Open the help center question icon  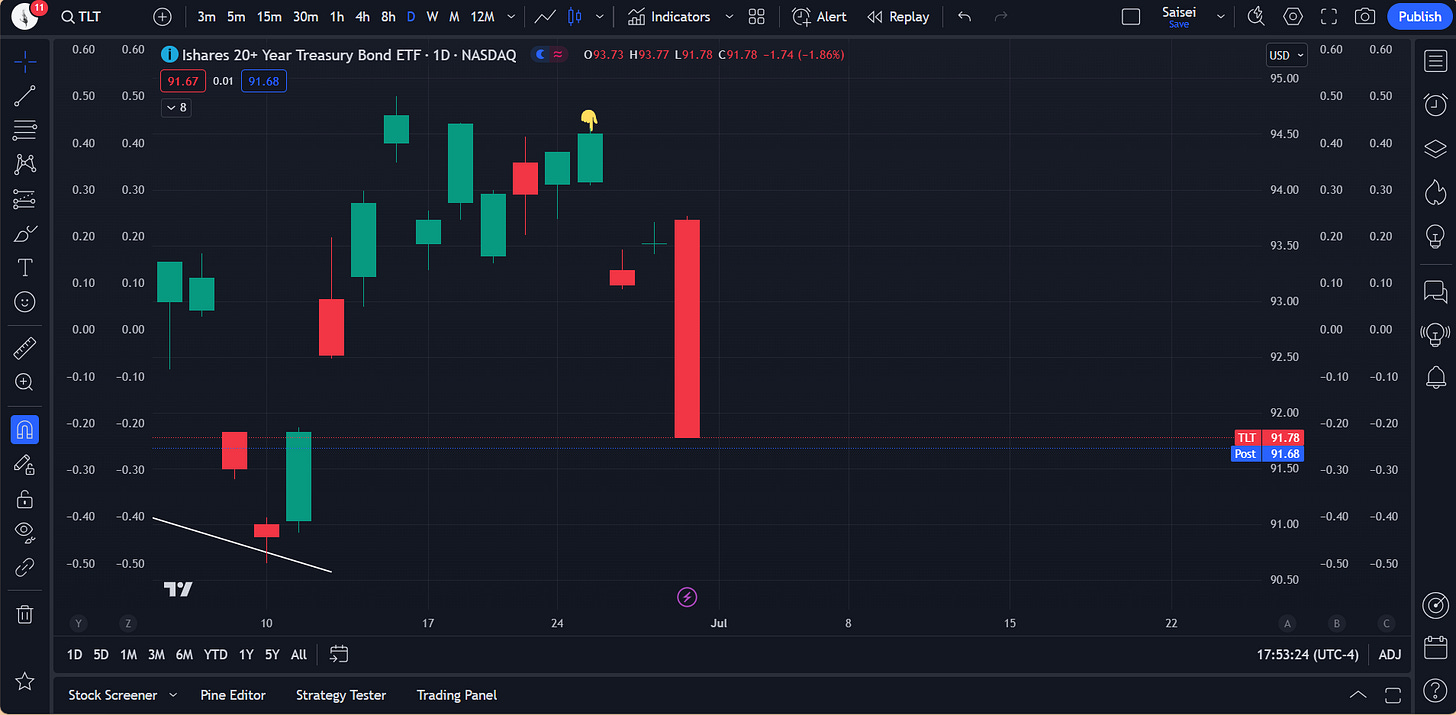click(x=1435, y=689)
